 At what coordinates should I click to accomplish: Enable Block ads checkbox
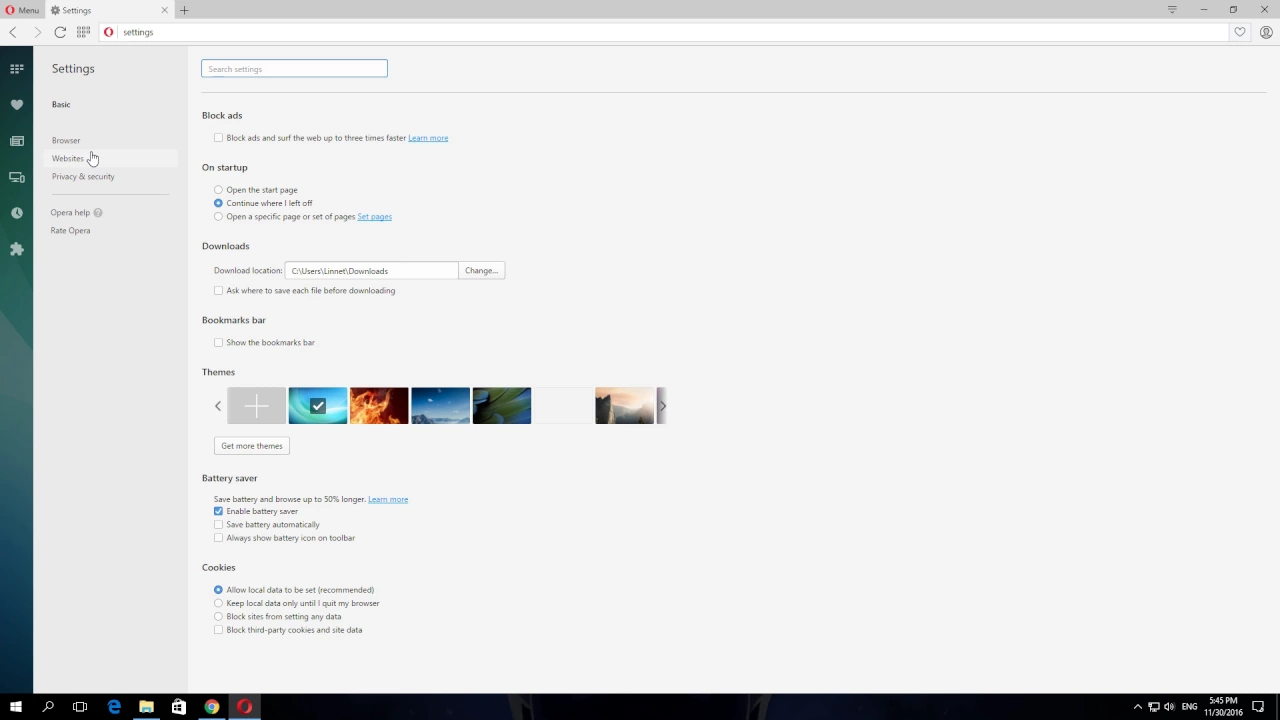point(218,138)
